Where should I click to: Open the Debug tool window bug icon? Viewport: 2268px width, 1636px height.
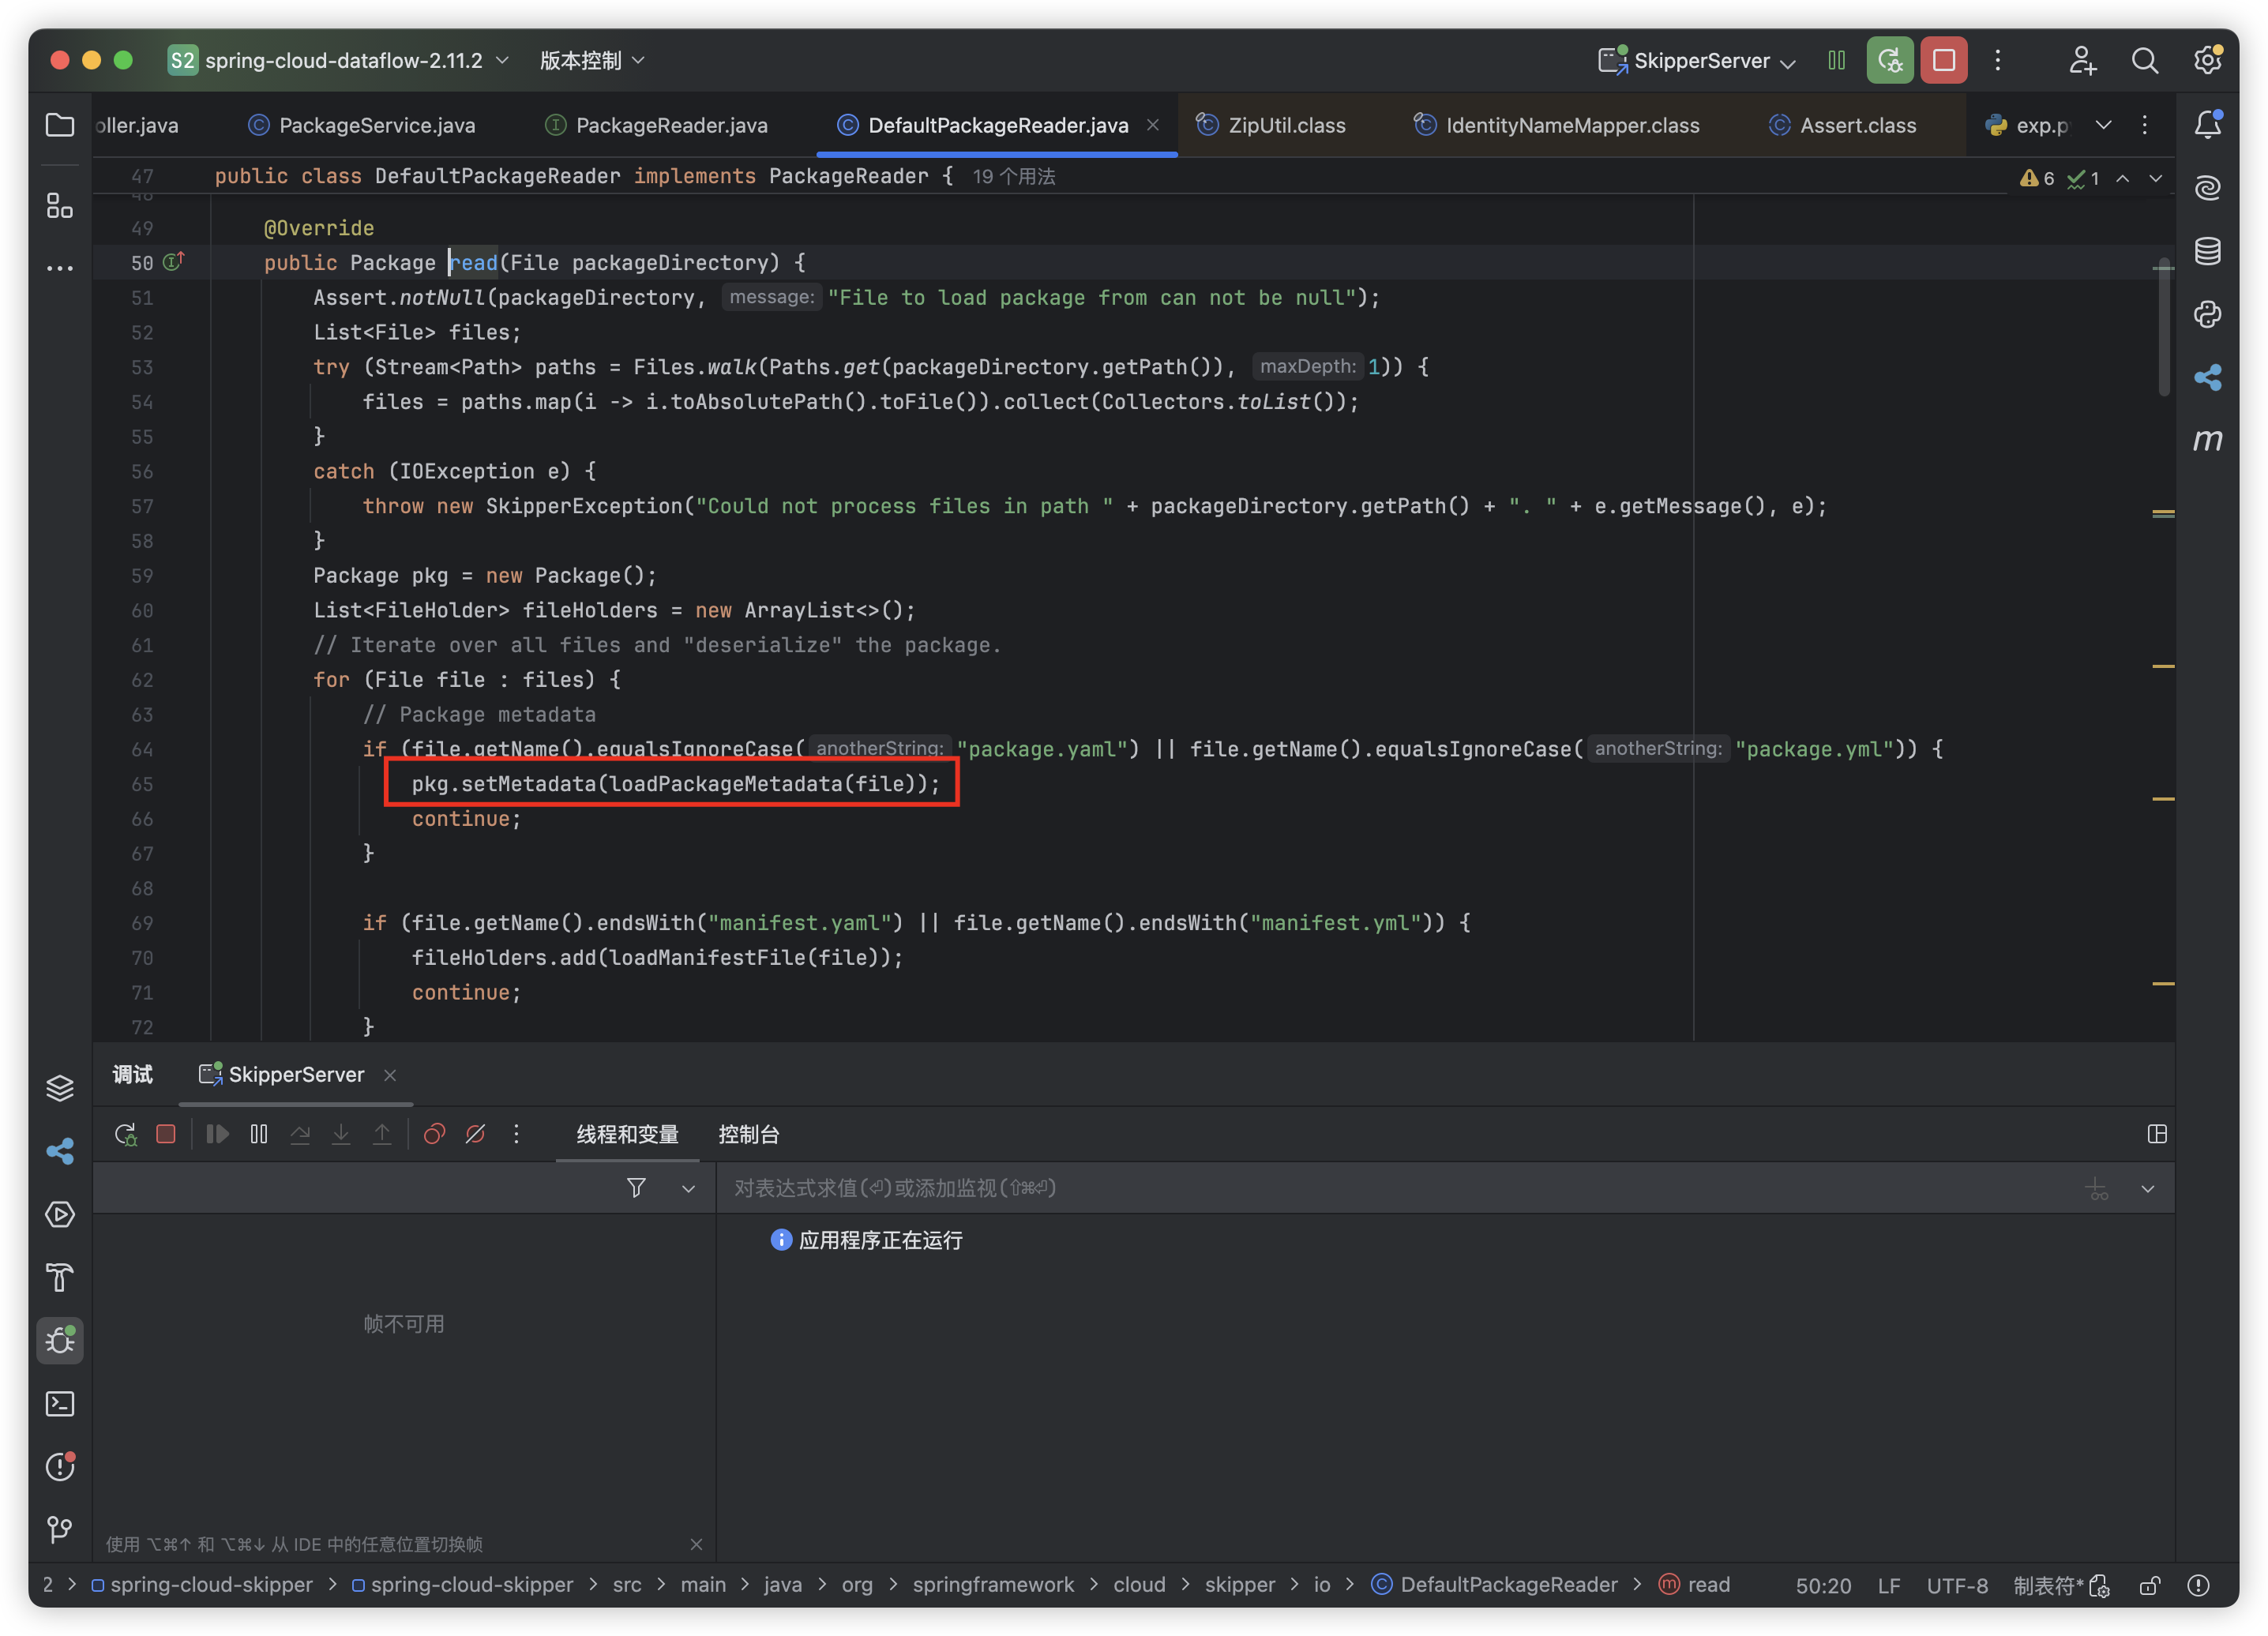coord(60,1340)
